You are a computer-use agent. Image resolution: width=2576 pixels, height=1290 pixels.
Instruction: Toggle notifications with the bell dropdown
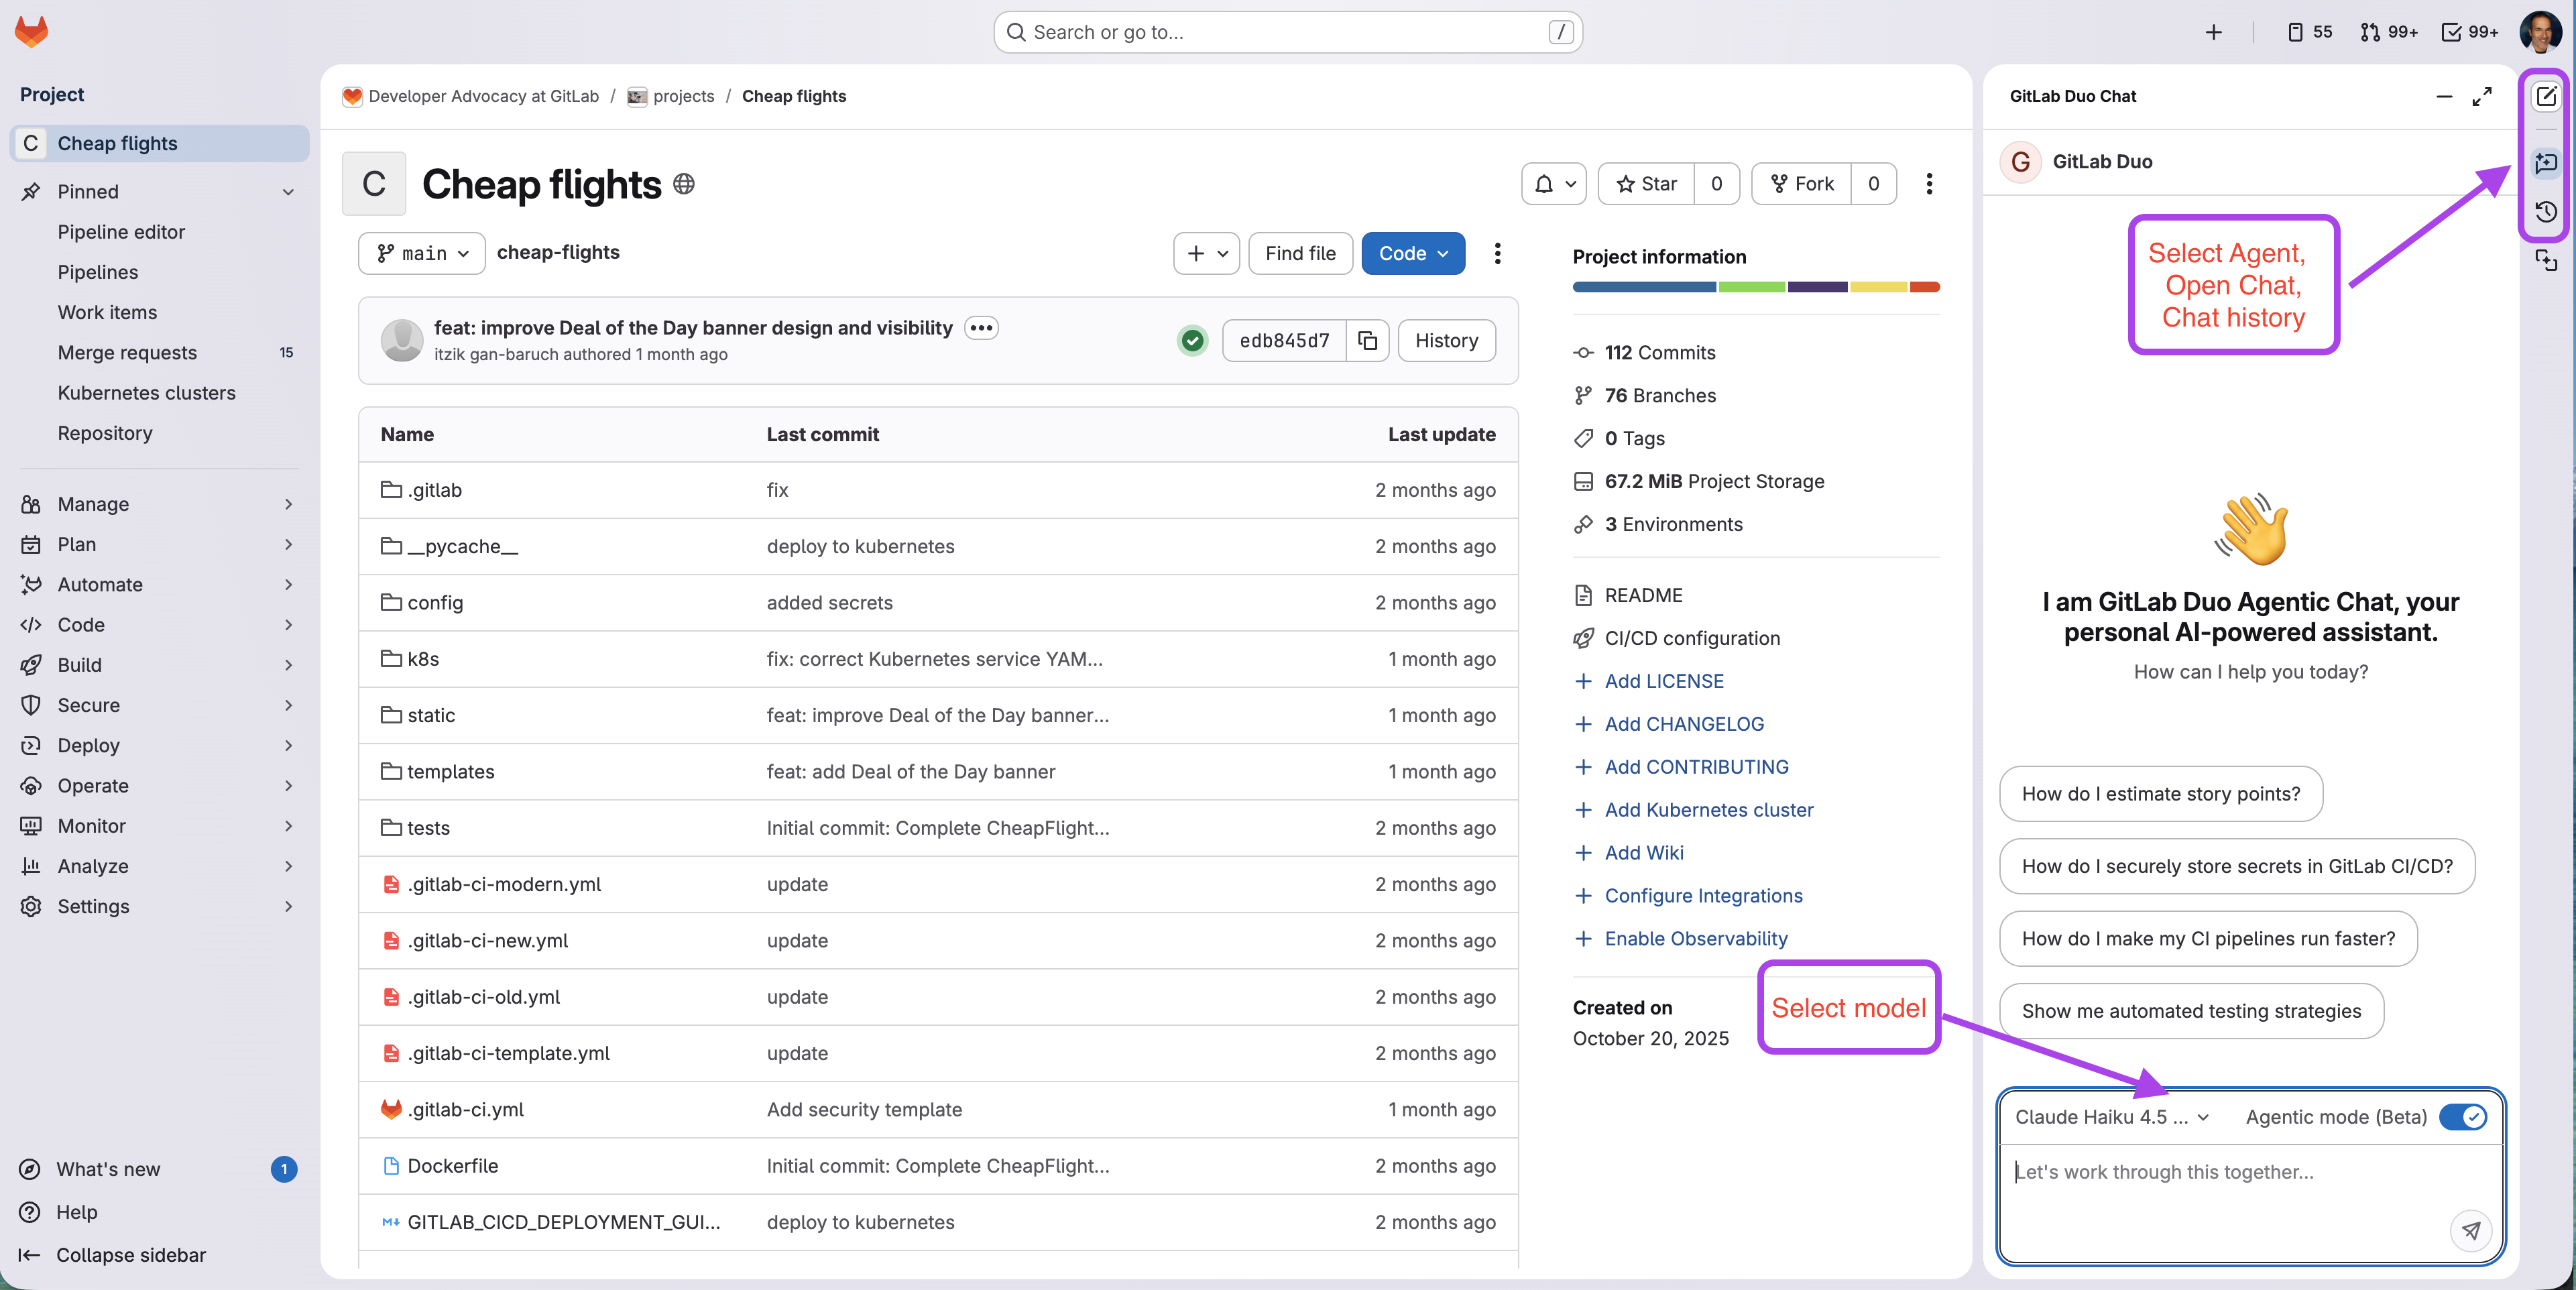click(1553, 183)
